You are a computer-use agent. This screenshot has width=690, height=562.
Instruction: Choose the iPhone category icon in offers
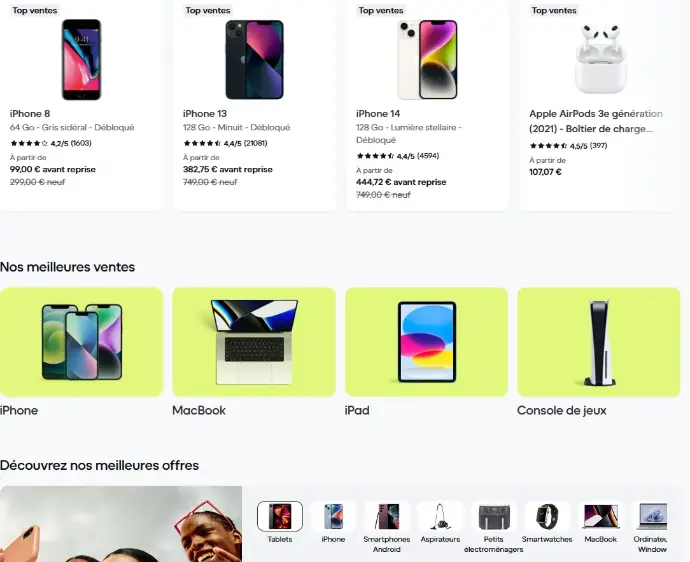pos(333,516)
